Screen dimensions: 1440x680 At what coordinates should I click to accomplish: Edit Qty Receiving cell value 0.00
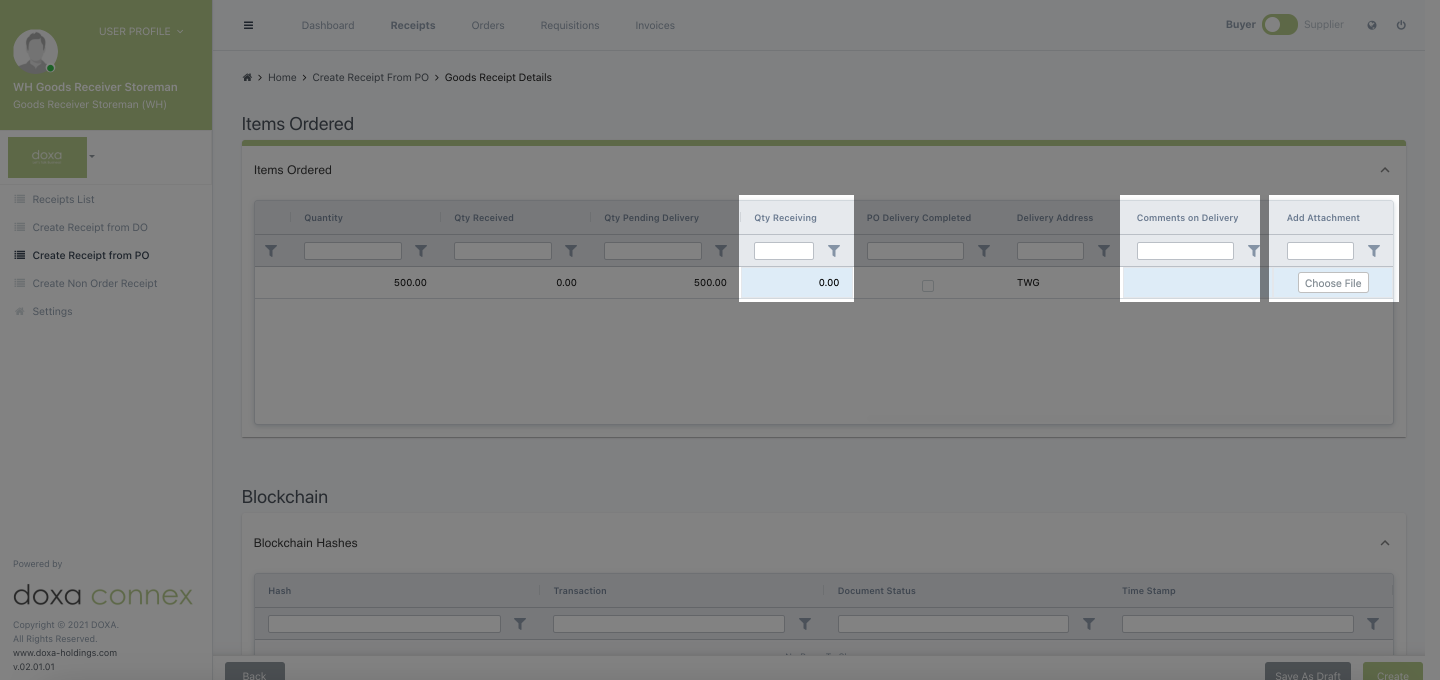(797, 283)
